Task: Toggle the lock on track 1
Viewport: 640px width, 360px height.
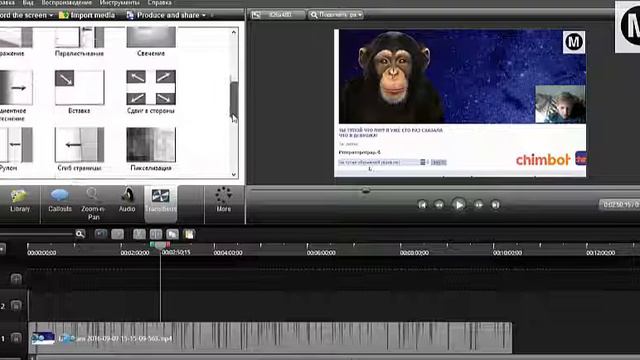Action: (16, 338)
